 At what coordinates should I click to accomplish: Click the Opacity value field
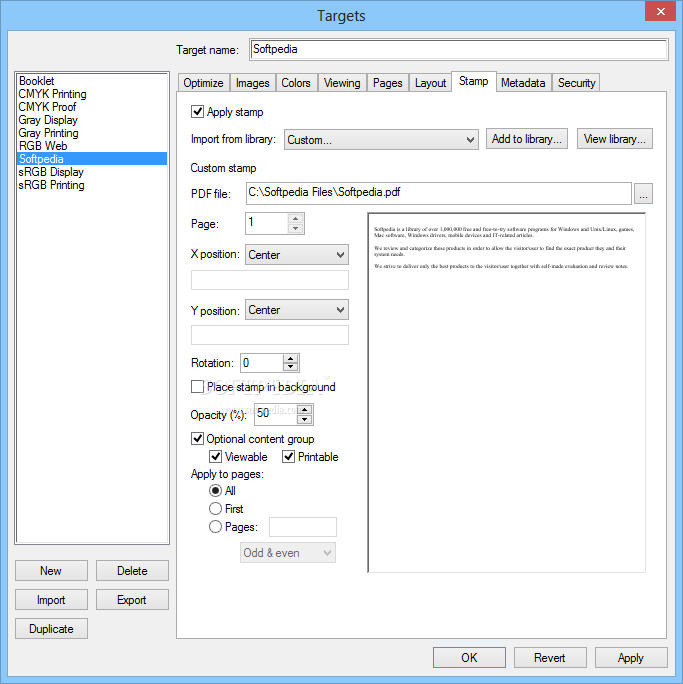tap(276, 414)
